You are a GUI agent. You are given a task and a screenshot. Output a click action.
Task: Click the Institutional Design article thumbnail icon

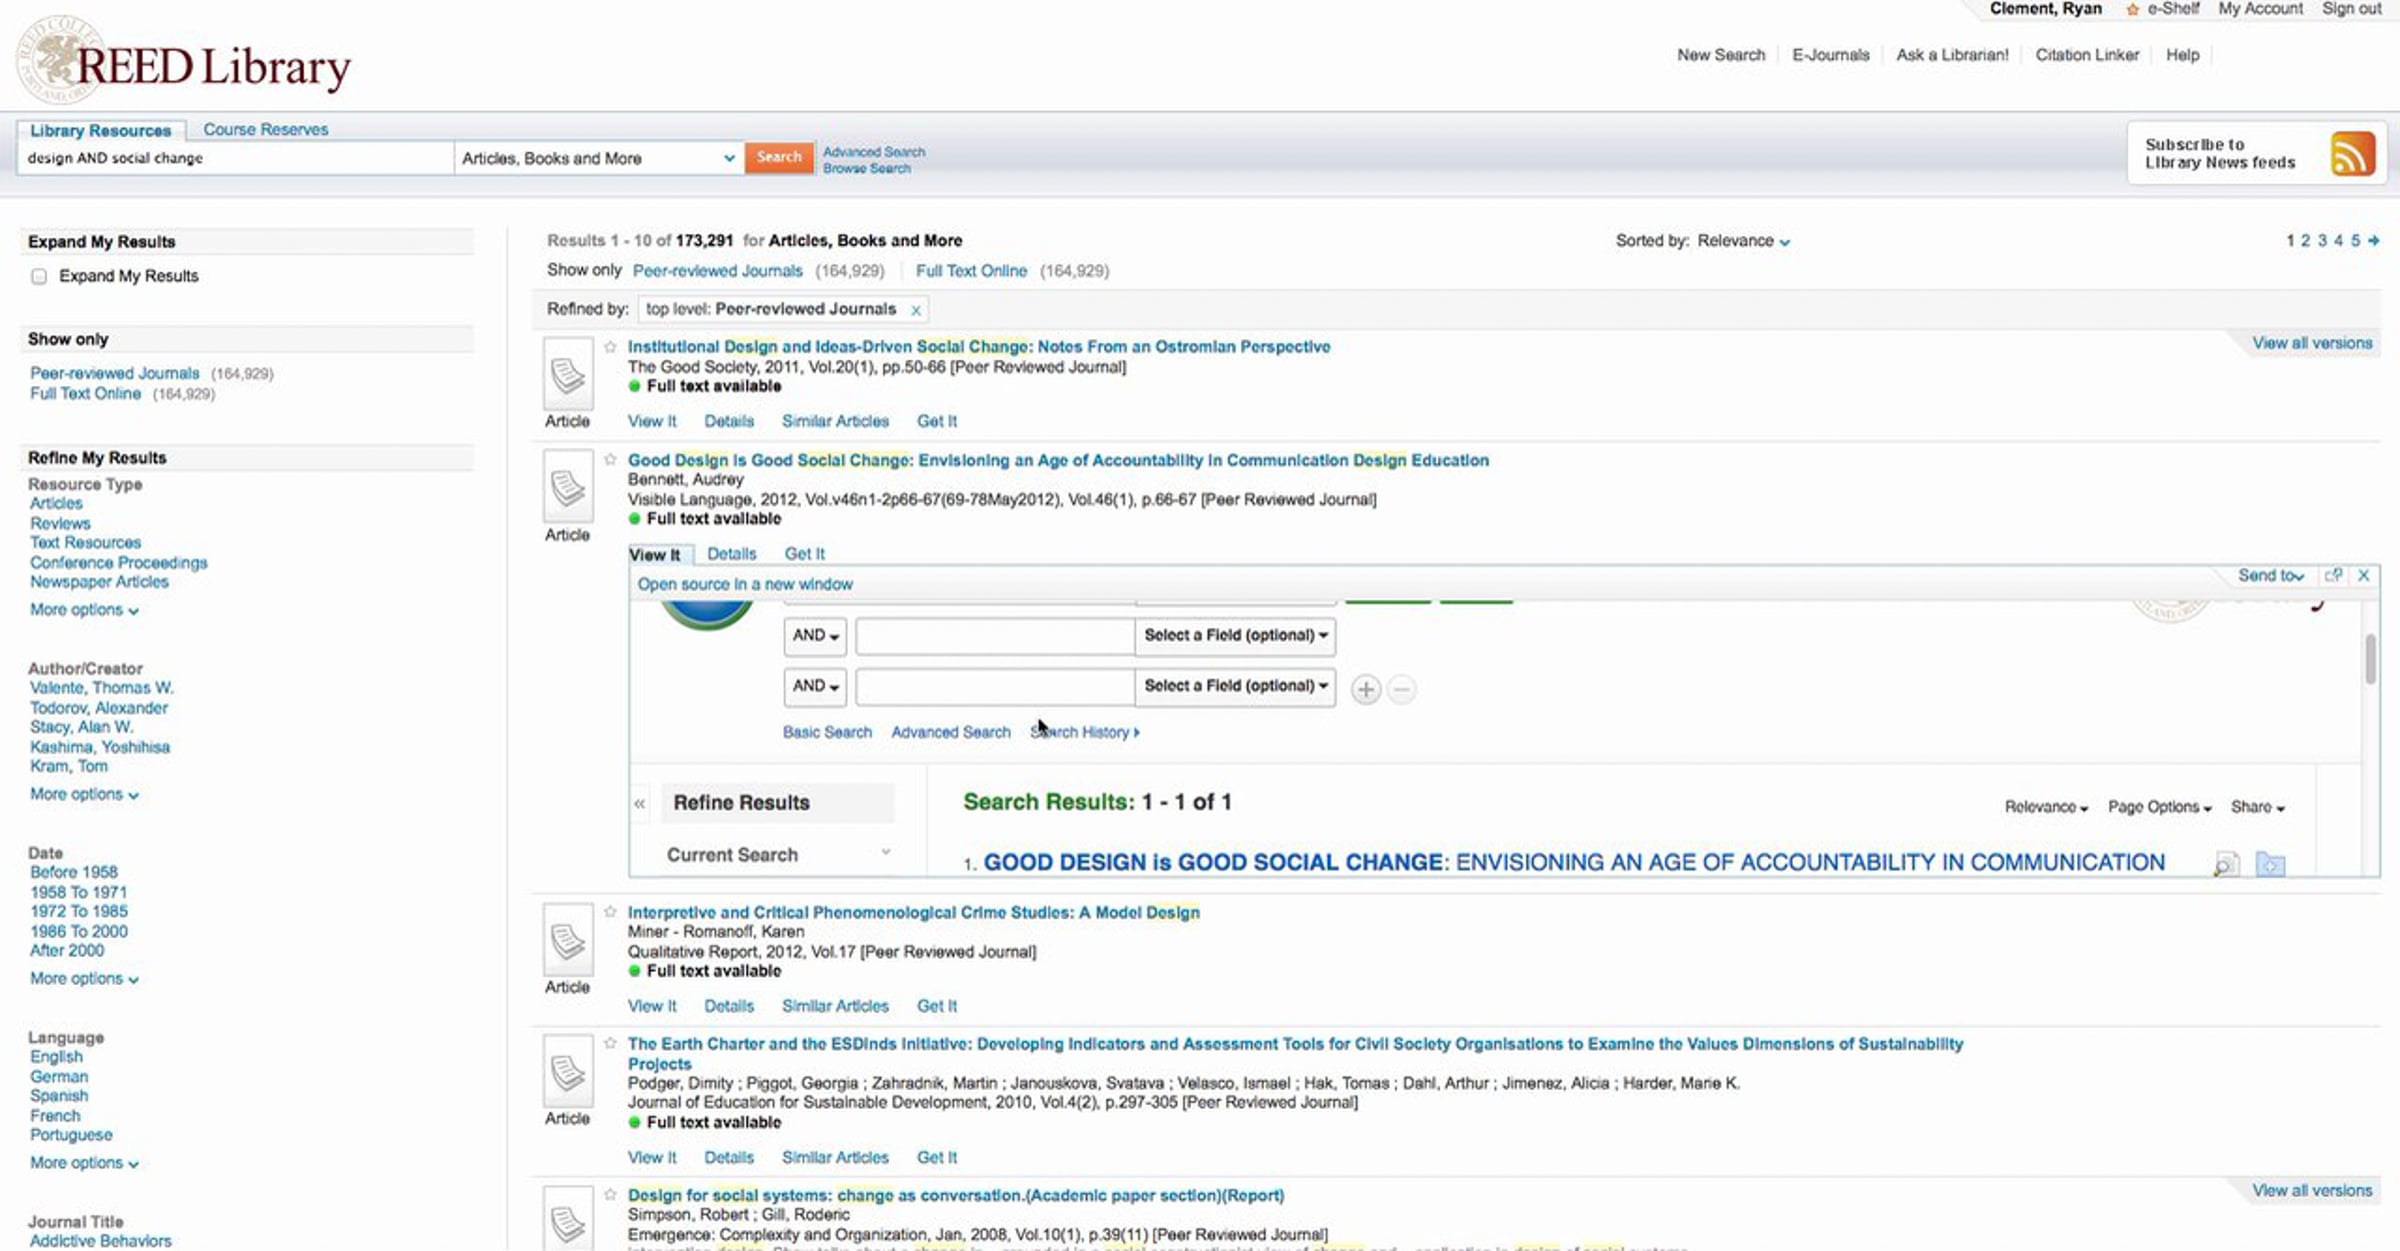tap(568, 374)
